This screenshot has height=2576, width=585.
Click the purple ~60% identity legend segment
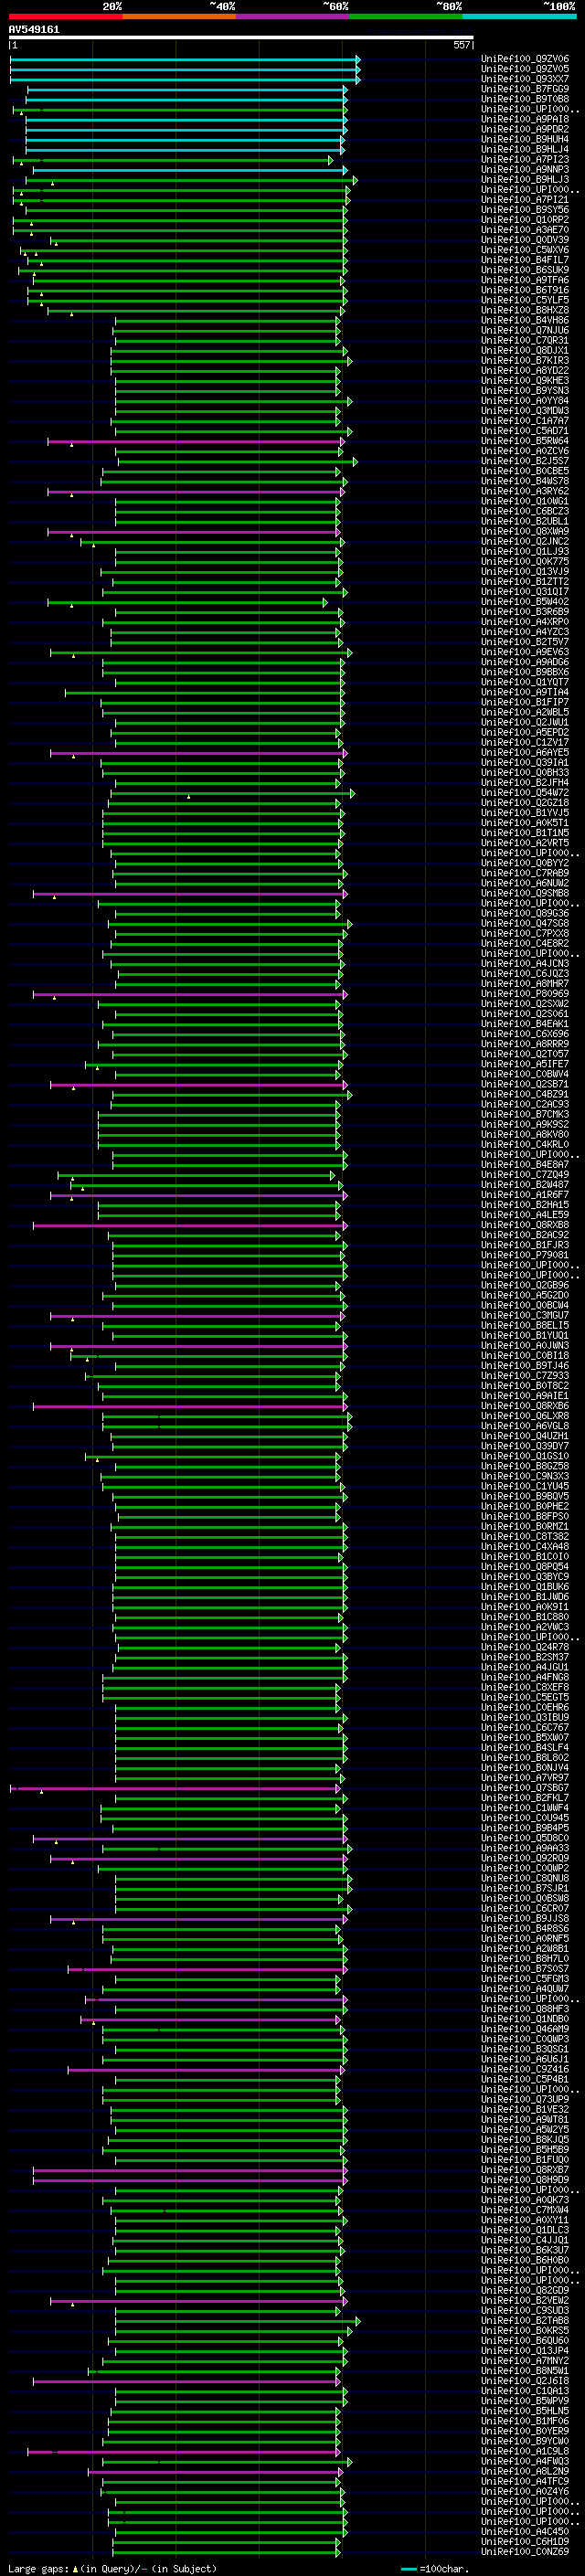click(x=292, y=16)
